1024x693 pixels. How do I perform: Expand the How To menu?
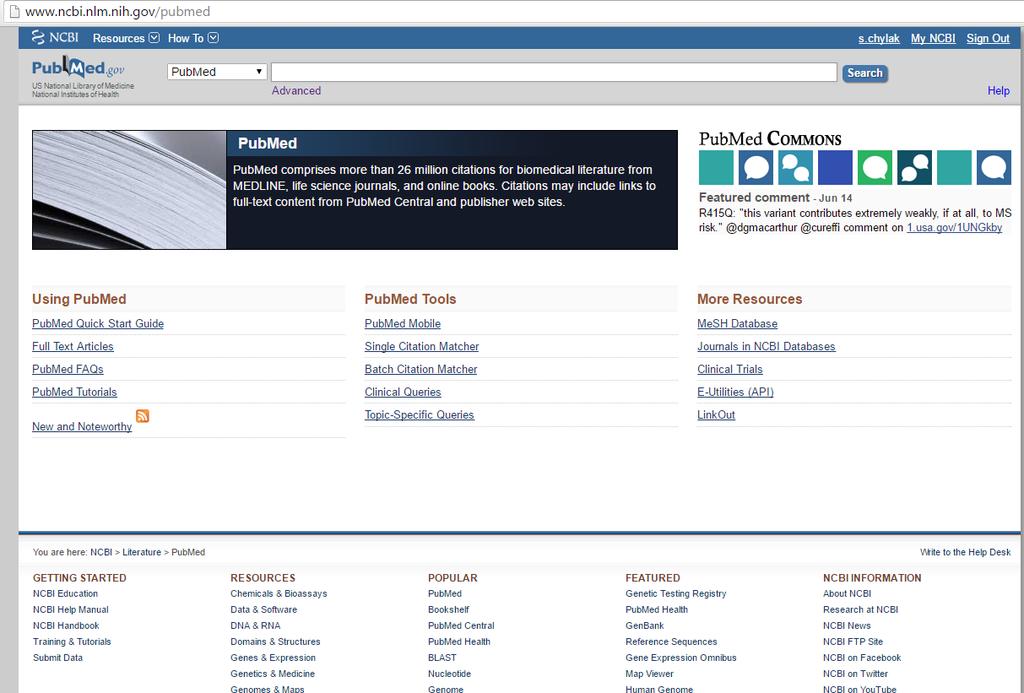[x=193, y=38]
